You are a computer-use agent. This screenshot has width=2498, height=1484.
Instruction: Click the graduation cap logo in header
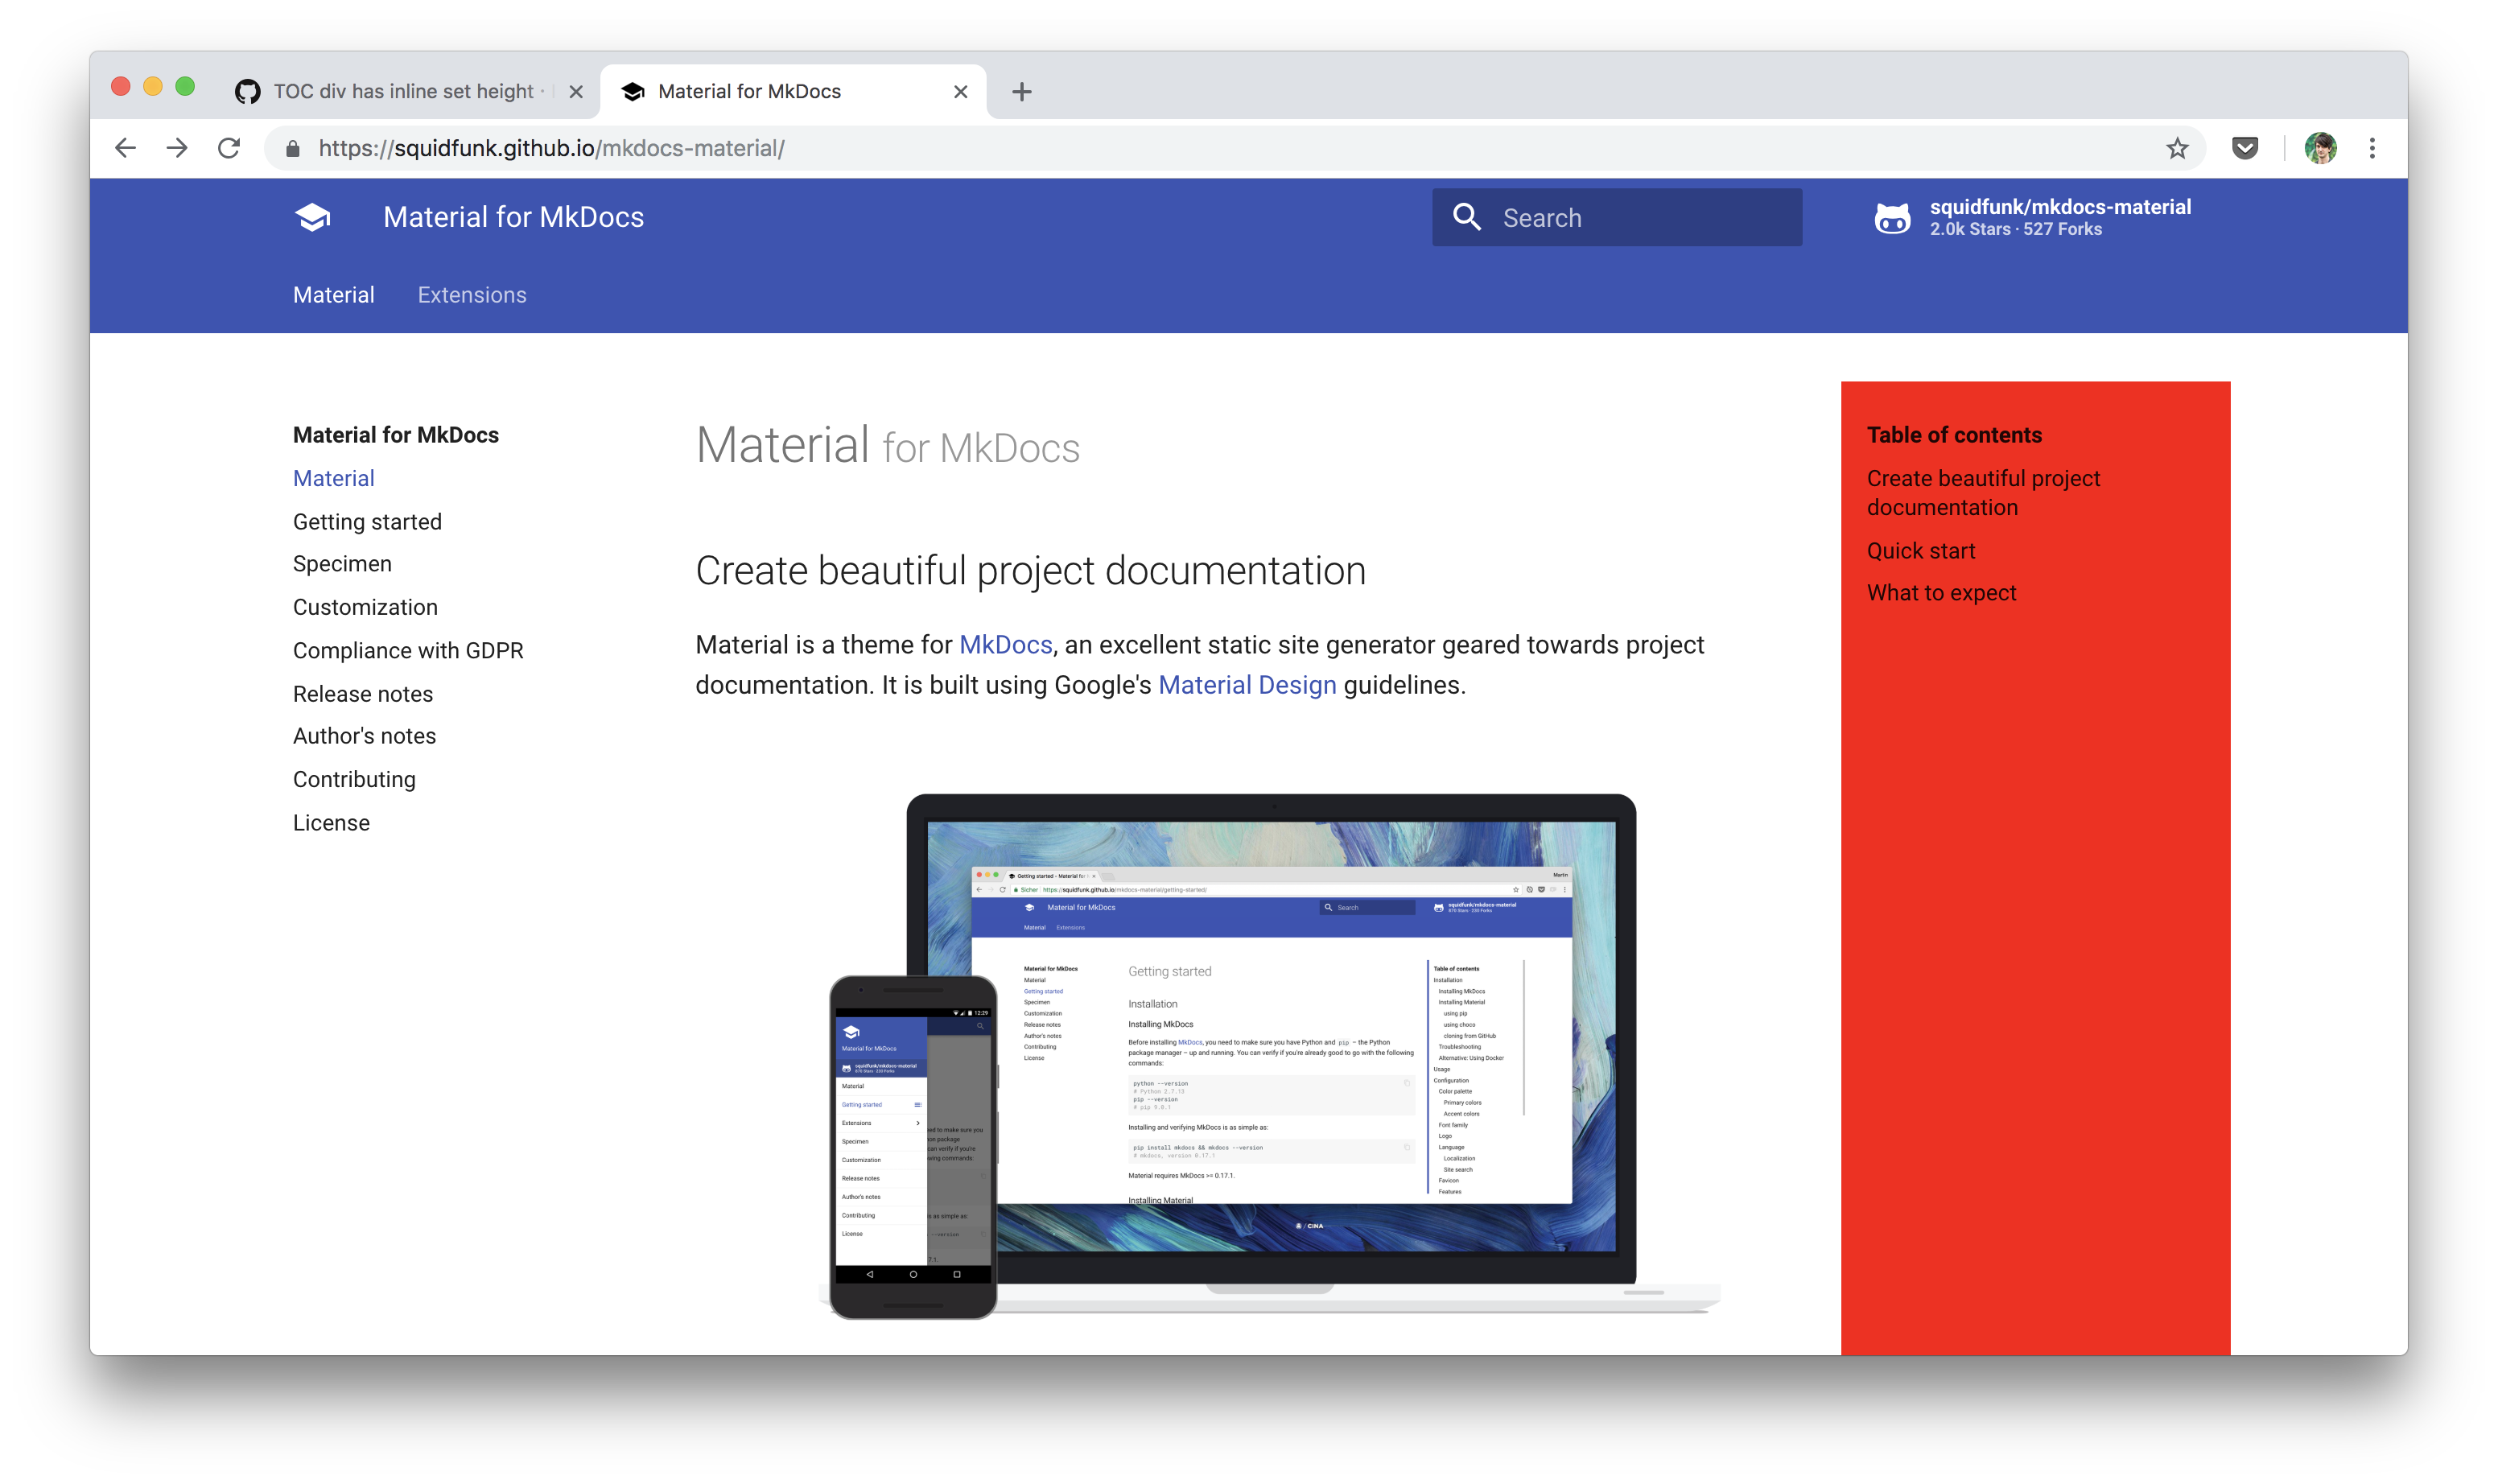coord(313,217)
